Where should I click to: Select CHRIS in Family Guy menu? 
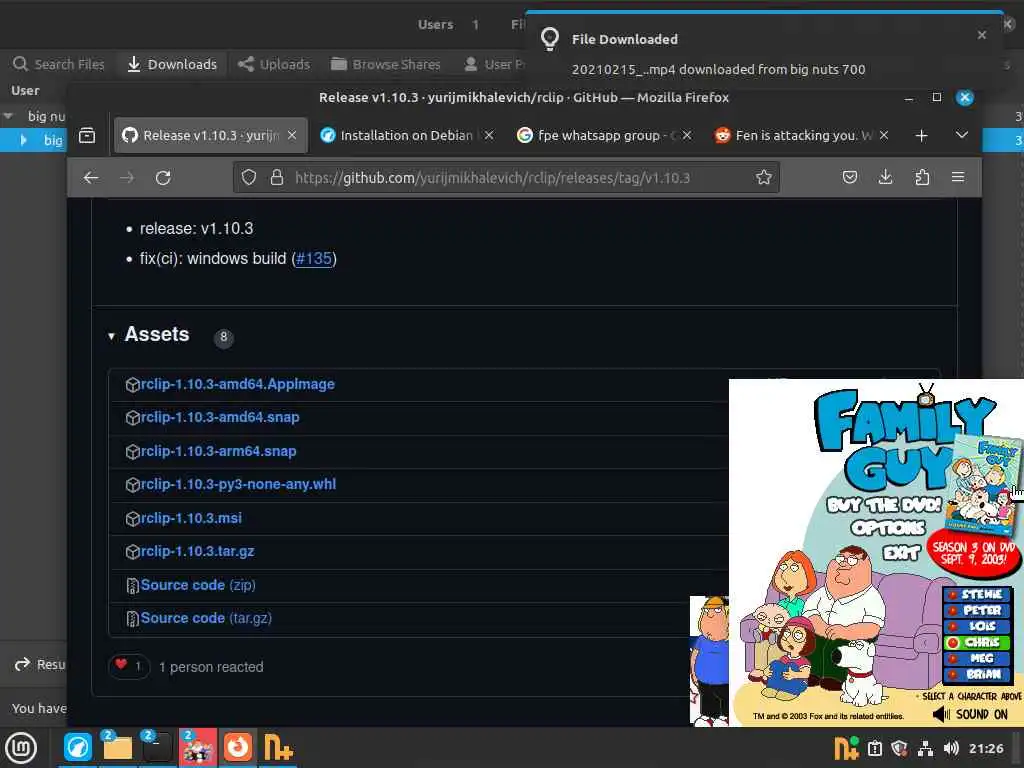pyautogui.click(x=977, y=642)
